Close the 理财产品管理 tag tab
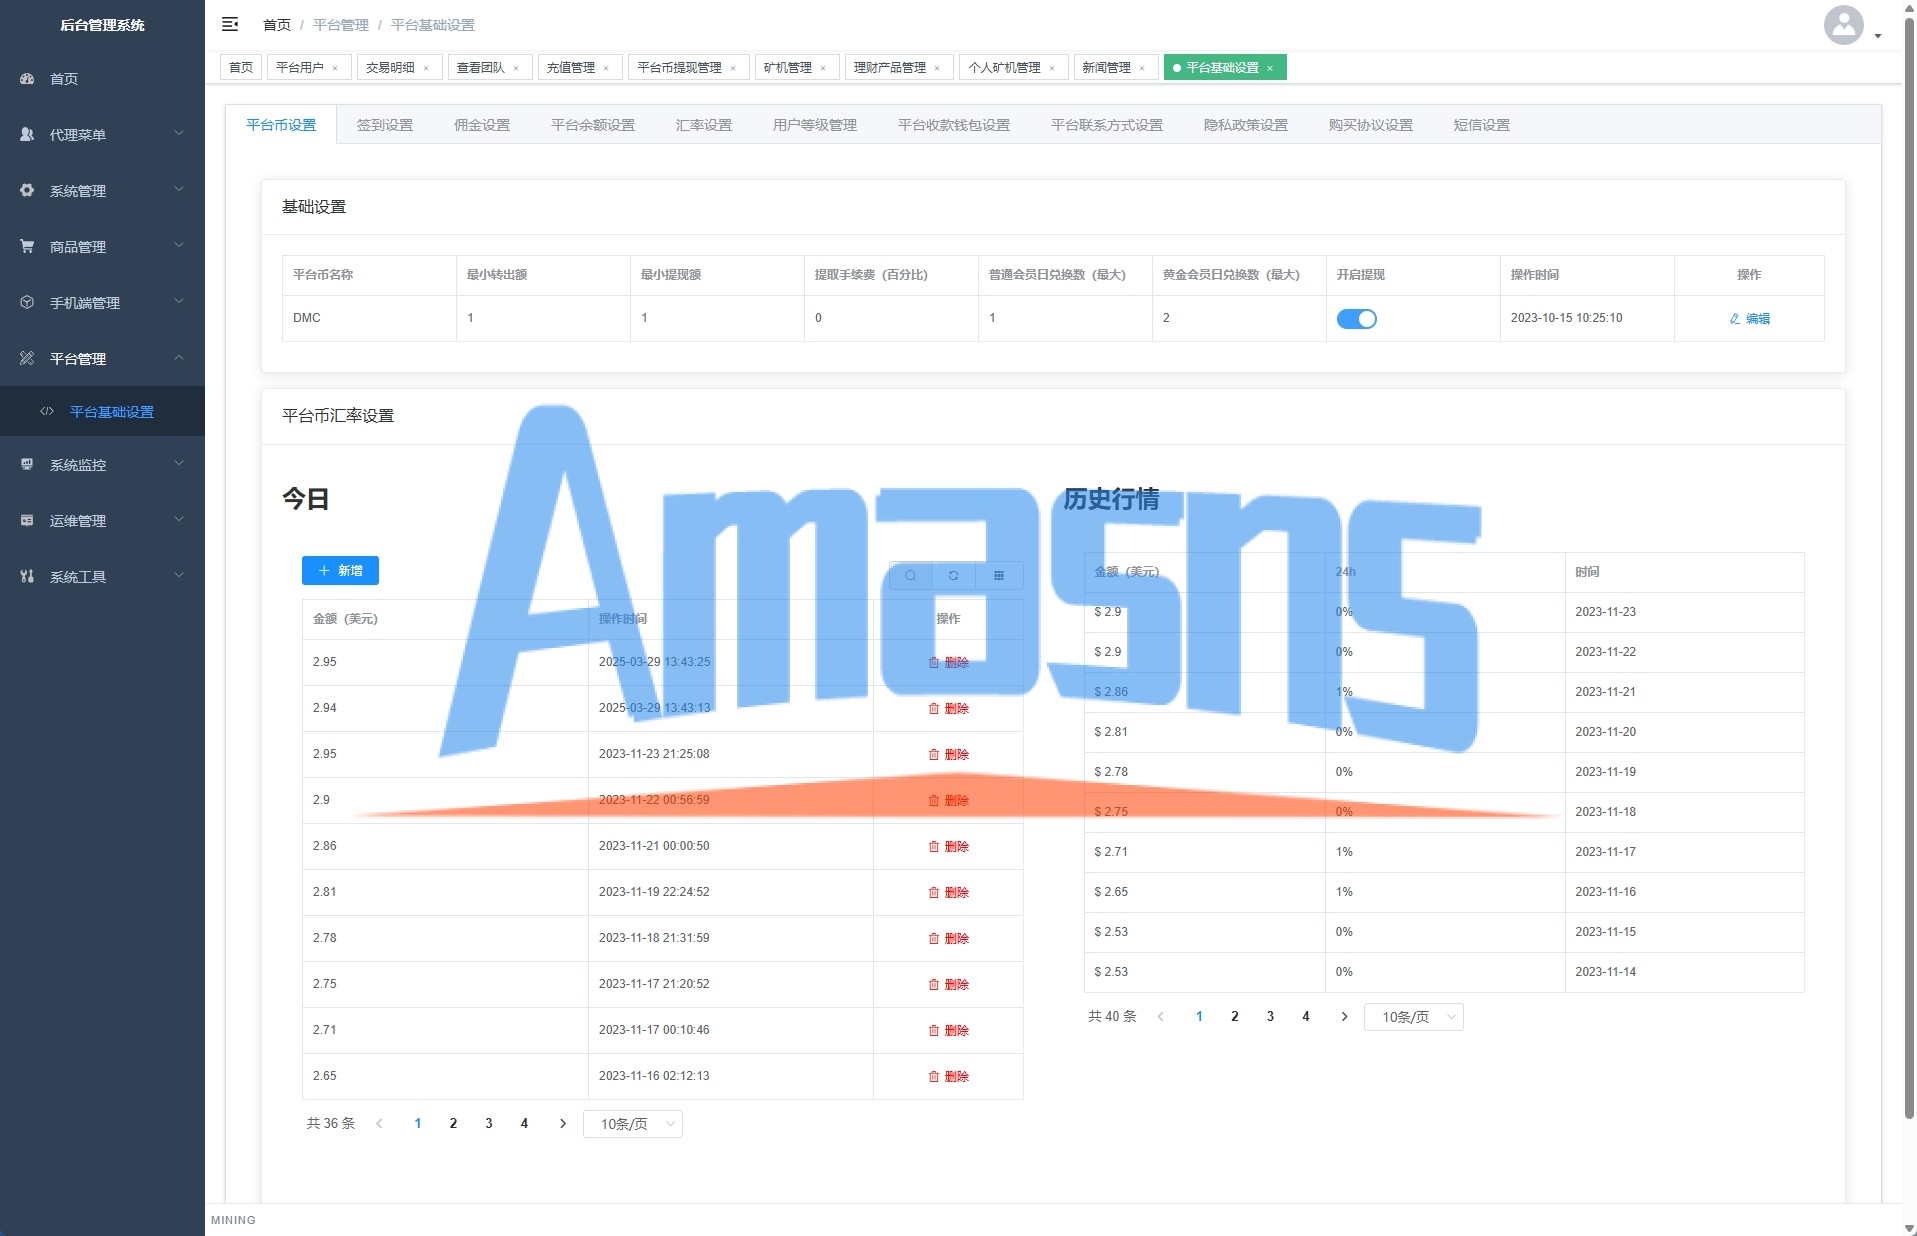This screenshot has width=1917, height=1236. (x=937, y=68)
